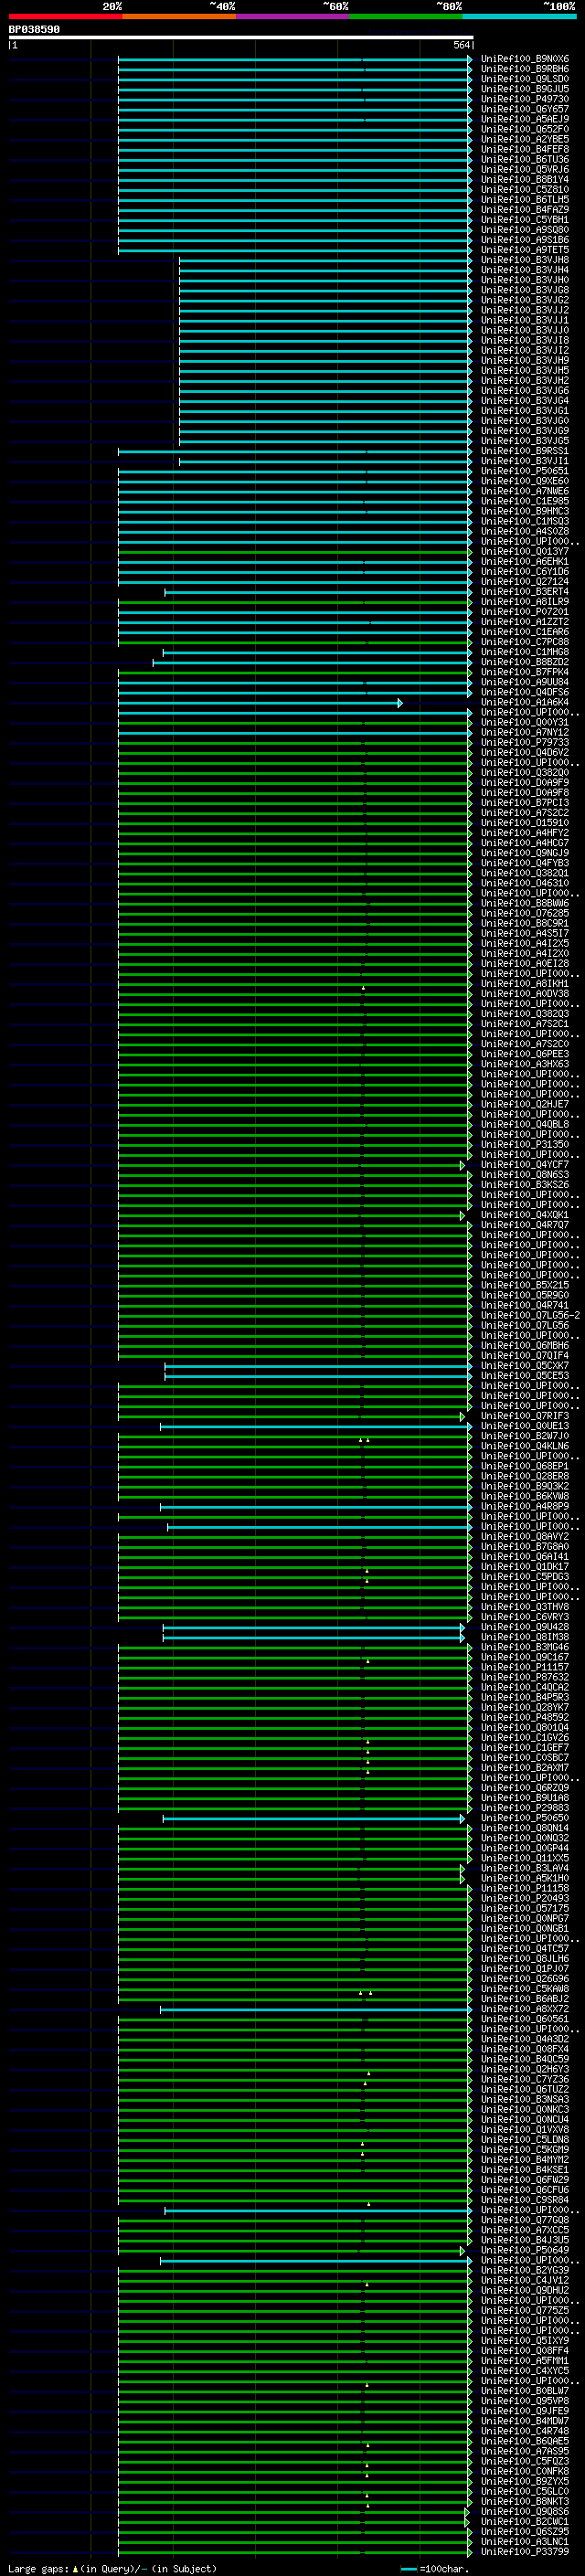Click hit label UniRef100_Q6PEE3
Screen dimensions: 585x2576
pos(525,1054)
